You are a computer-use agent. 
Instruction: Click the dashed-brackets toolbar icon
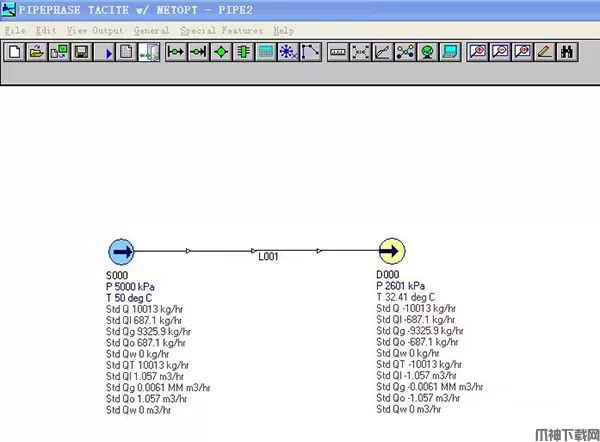[360, 52]
